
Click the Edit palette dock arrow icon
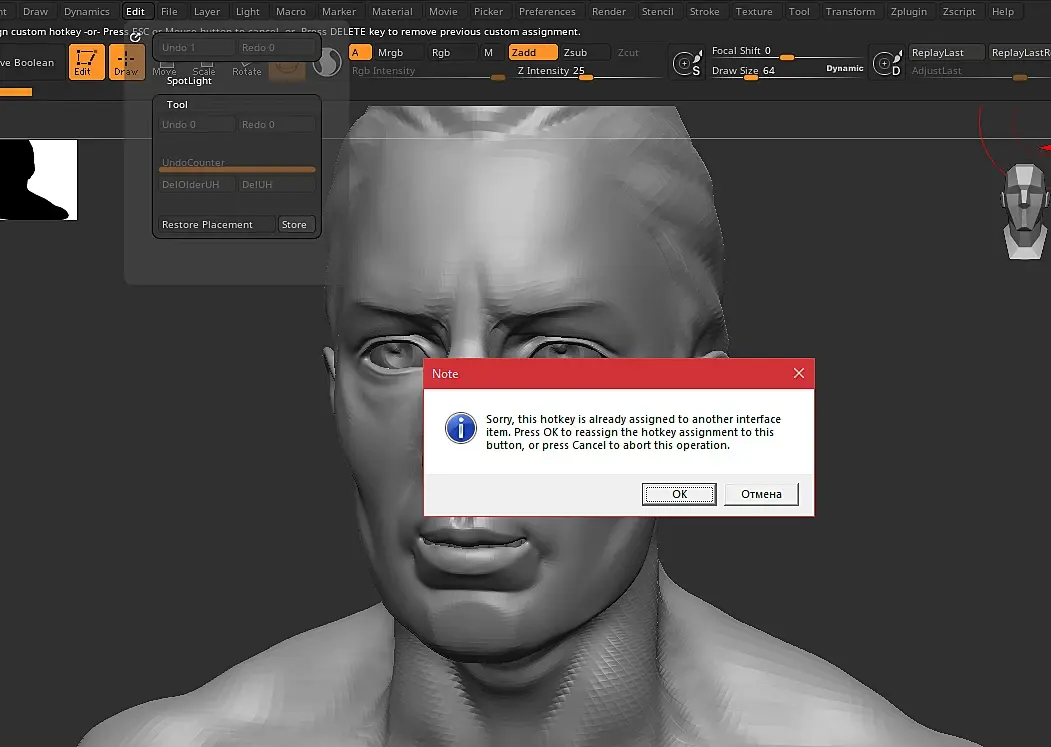[x=135, y=37]
